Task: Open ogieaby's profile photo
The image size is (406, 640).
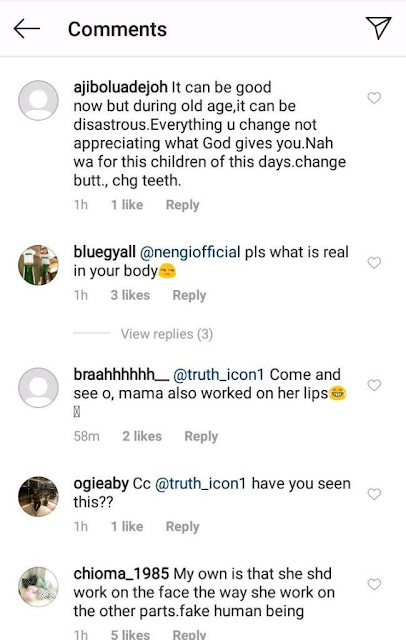Action: (38, 496)
